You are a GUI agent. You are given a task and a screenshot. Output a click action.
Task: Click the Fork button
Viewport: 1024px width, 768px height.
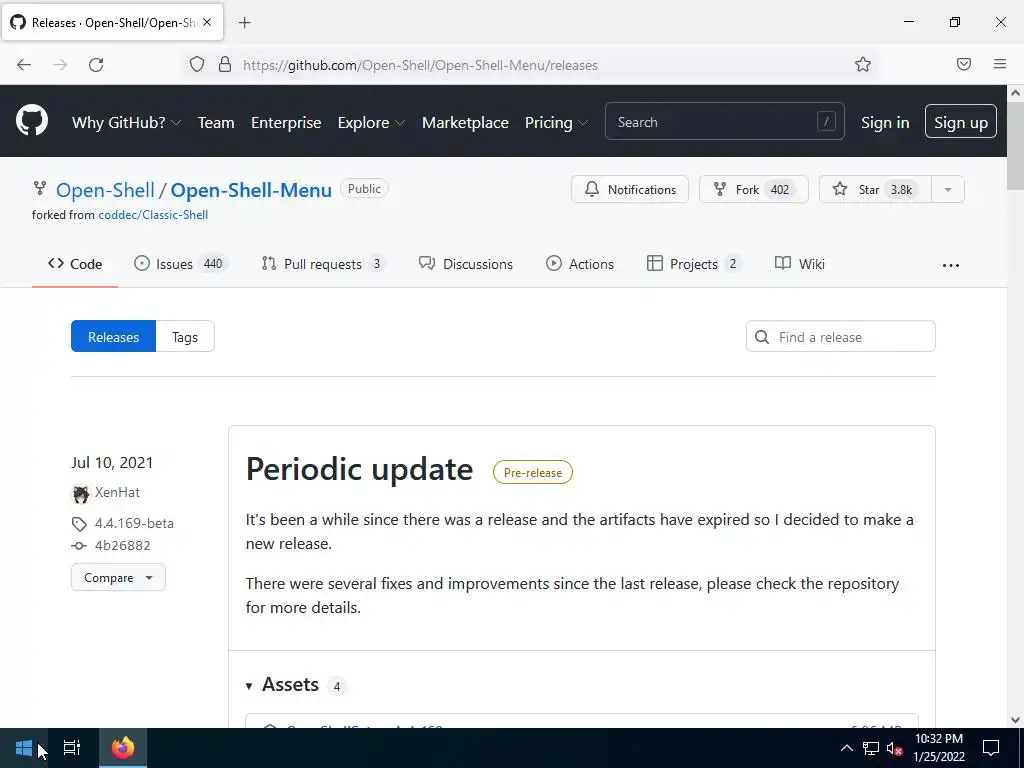[754, 189]
